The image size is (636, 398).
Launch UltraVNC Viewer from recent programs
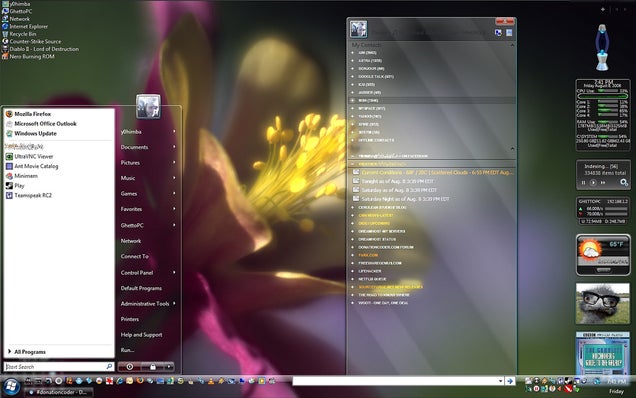[x=34, y=156]
